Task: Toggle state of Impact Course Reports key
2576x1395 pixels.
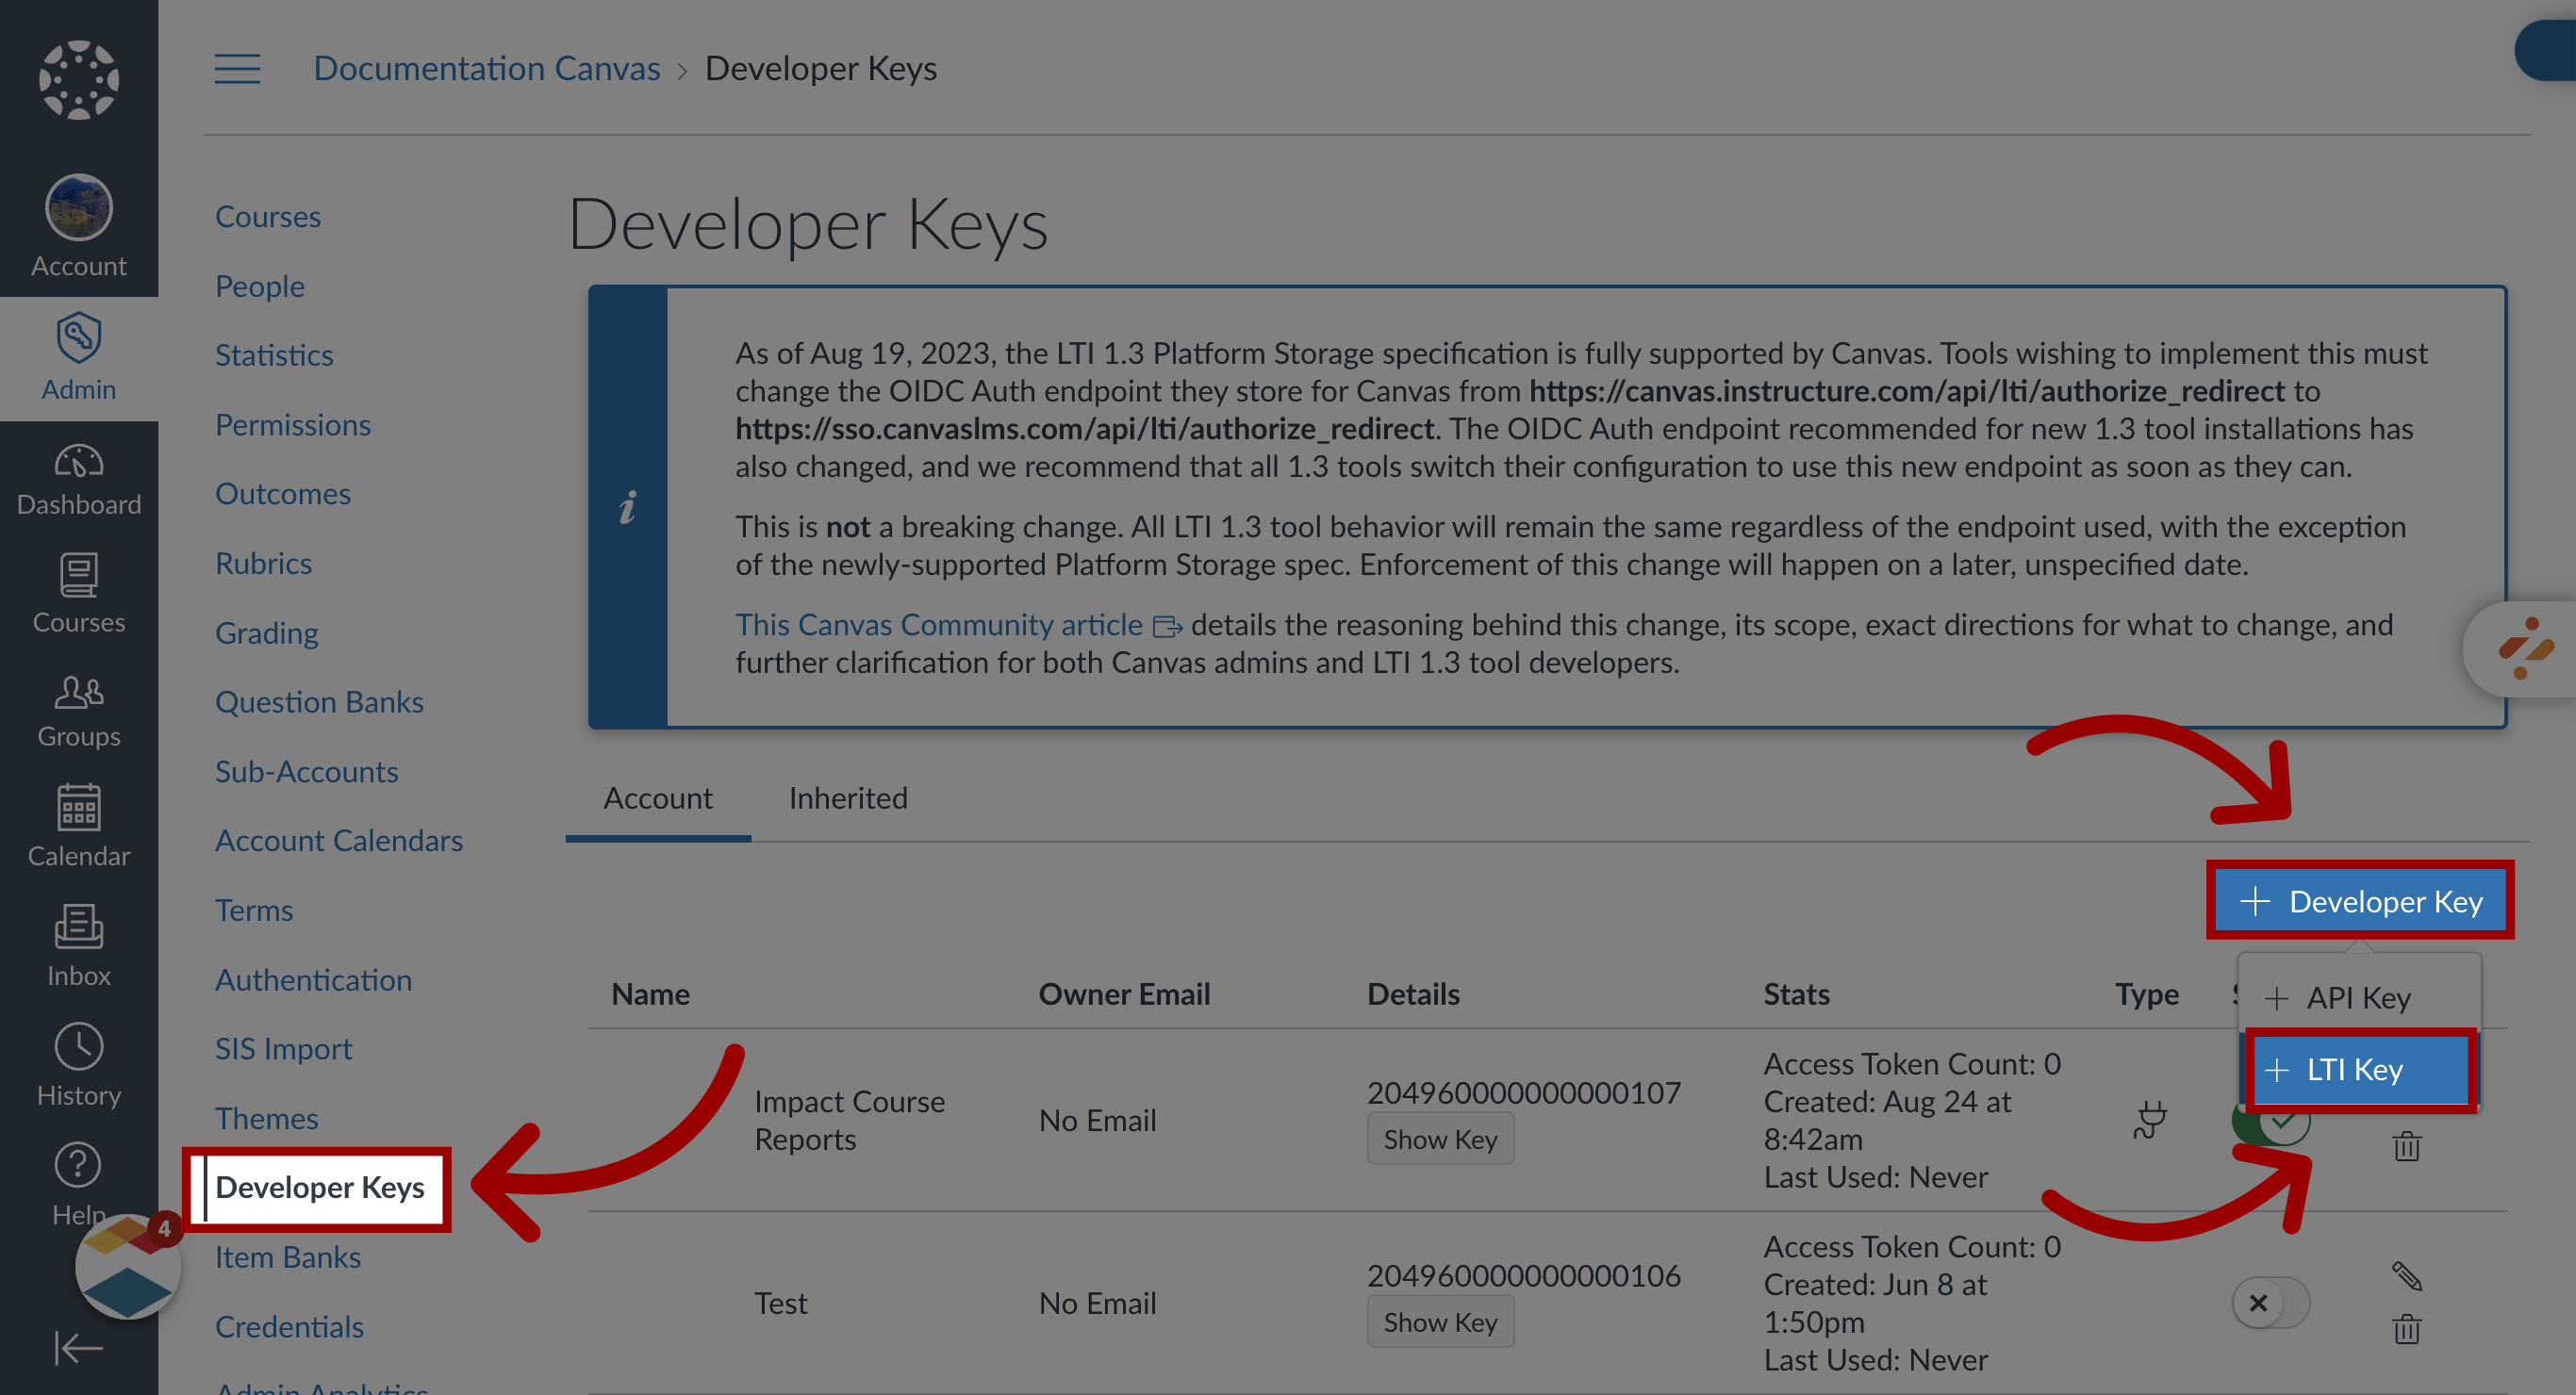Action: [2271, 1122]
